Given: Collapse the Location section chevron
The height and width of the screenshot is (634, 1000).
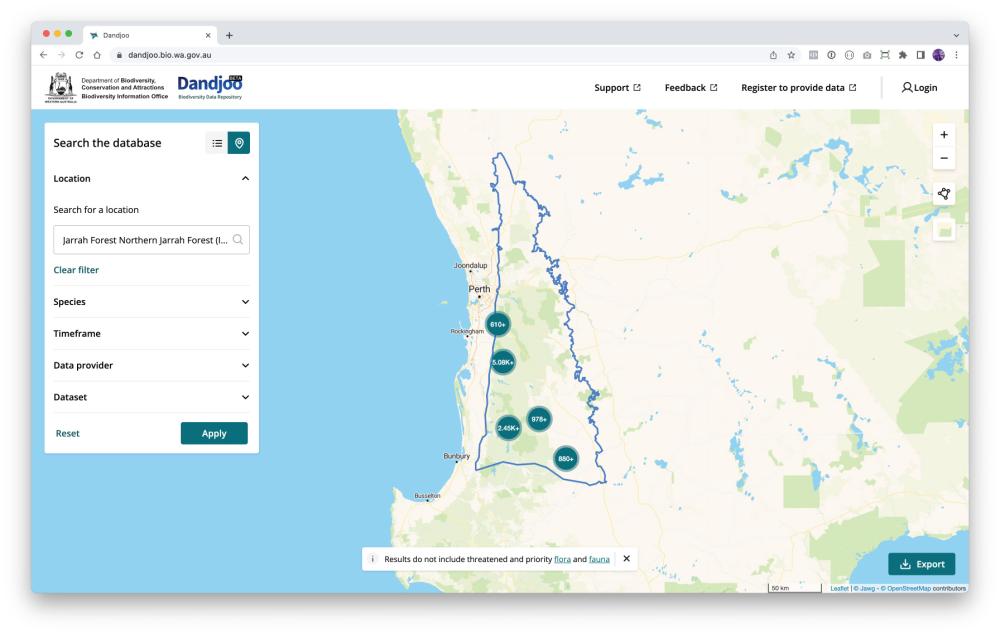Looking at the screenshot, I should pos(246,179).
